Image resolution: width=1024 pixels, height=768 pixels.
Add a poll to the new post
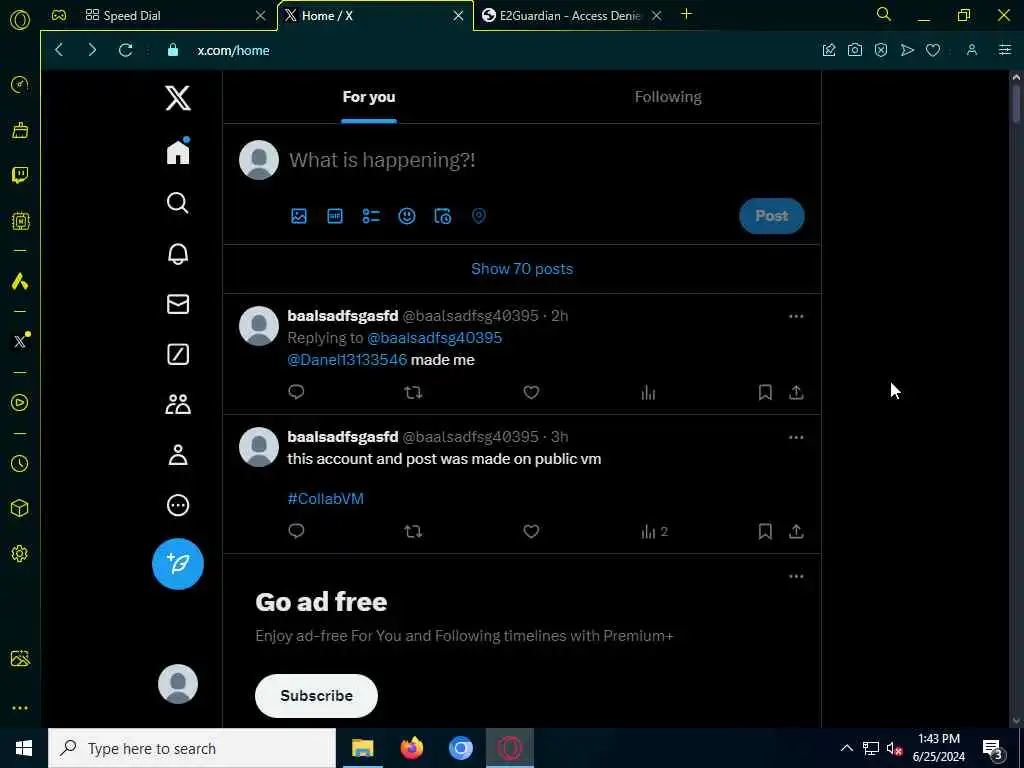point(370,216)
